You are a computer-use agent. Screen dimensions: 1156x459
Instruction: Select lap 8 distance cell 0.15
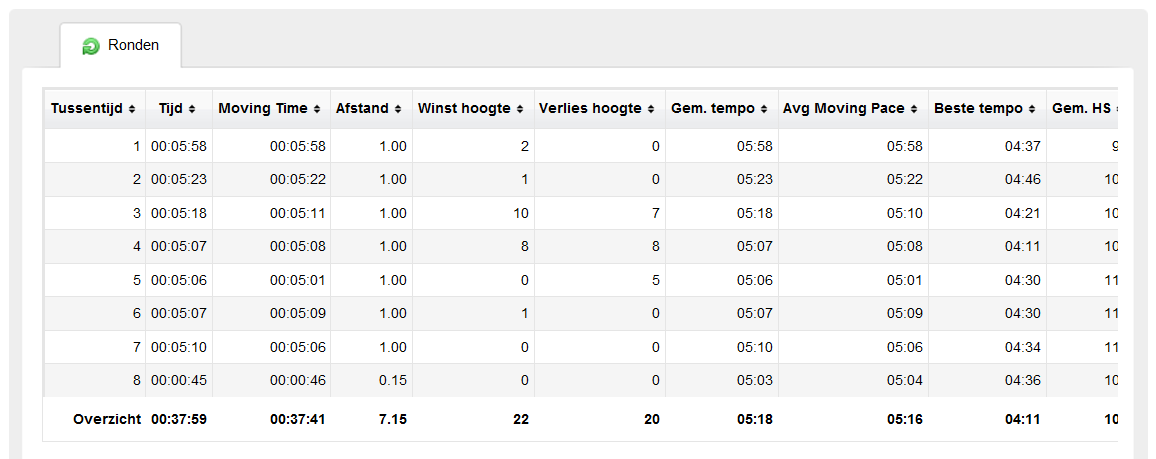392,380
